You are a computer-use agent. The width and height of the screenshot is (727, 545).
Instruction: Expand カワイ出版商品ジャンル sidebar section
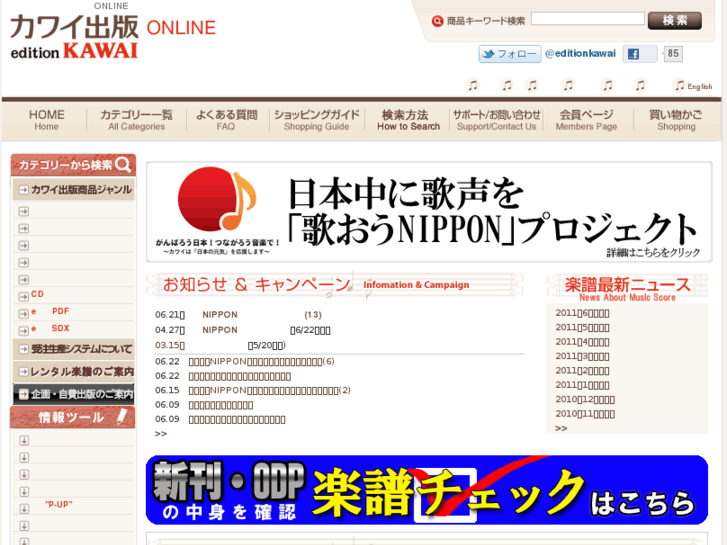[74, 190]
